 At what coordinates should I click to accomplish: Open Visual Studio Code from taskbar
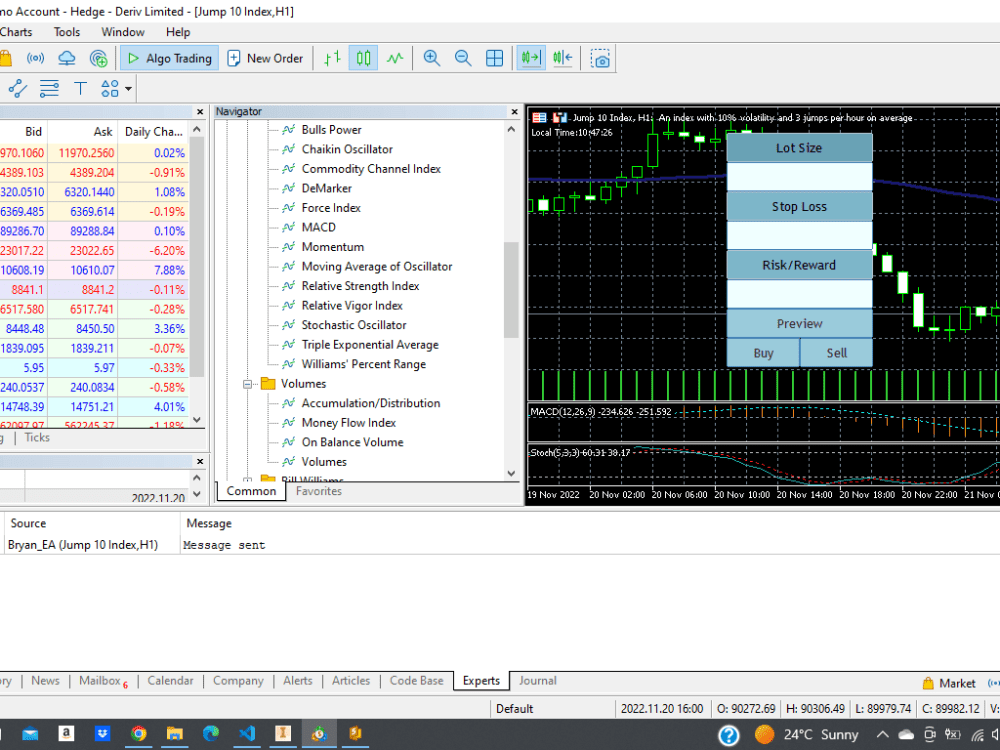247,734
